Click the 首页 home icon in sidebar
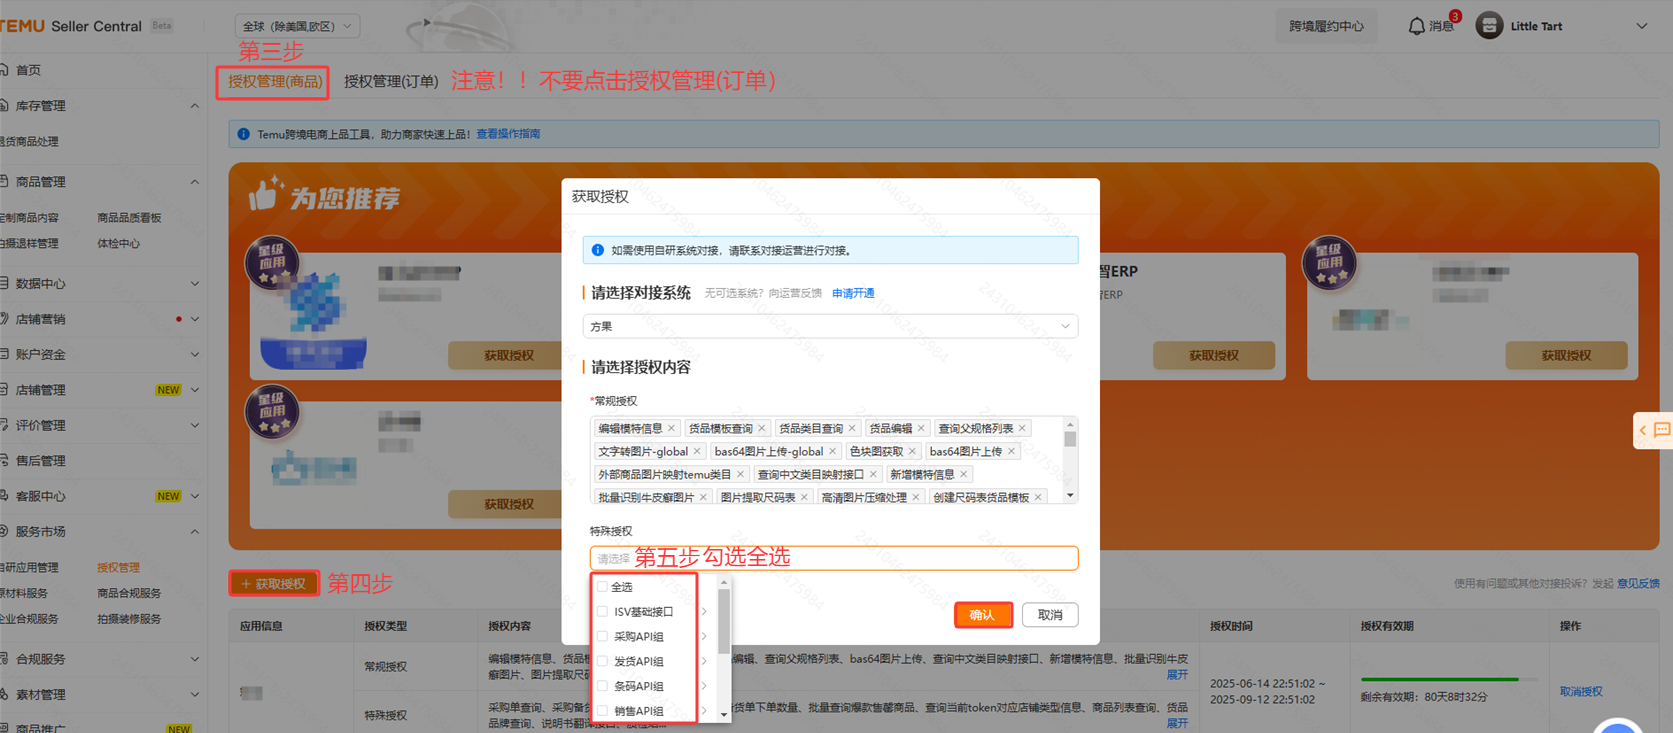This screenshot has width=1673, height=733. point(6,70)
